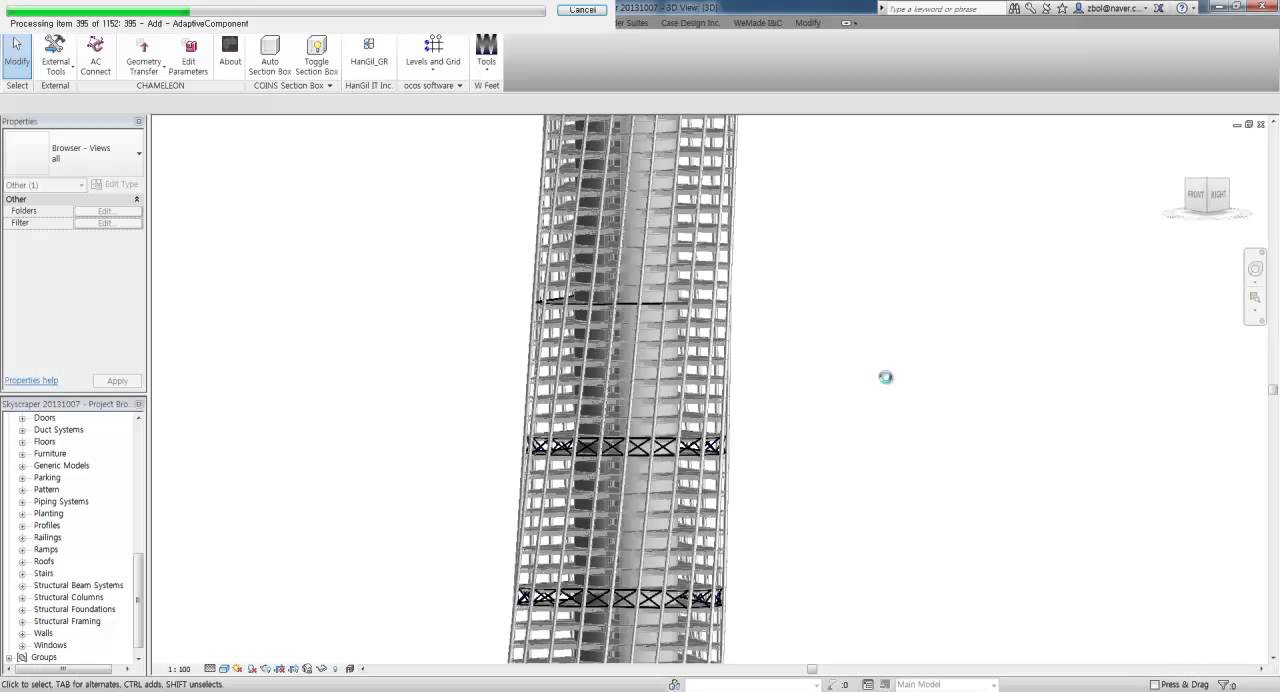
Task: Cancel the processing operation
Action: pyautogui.click(x=583, y=10)
